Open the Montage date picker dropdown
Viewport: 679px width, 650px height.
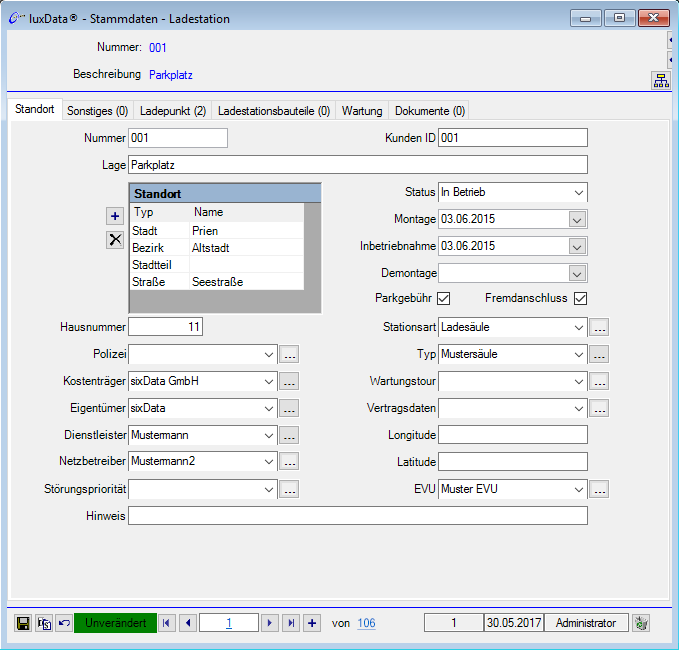pyautogui.click(x=578, y=219)
